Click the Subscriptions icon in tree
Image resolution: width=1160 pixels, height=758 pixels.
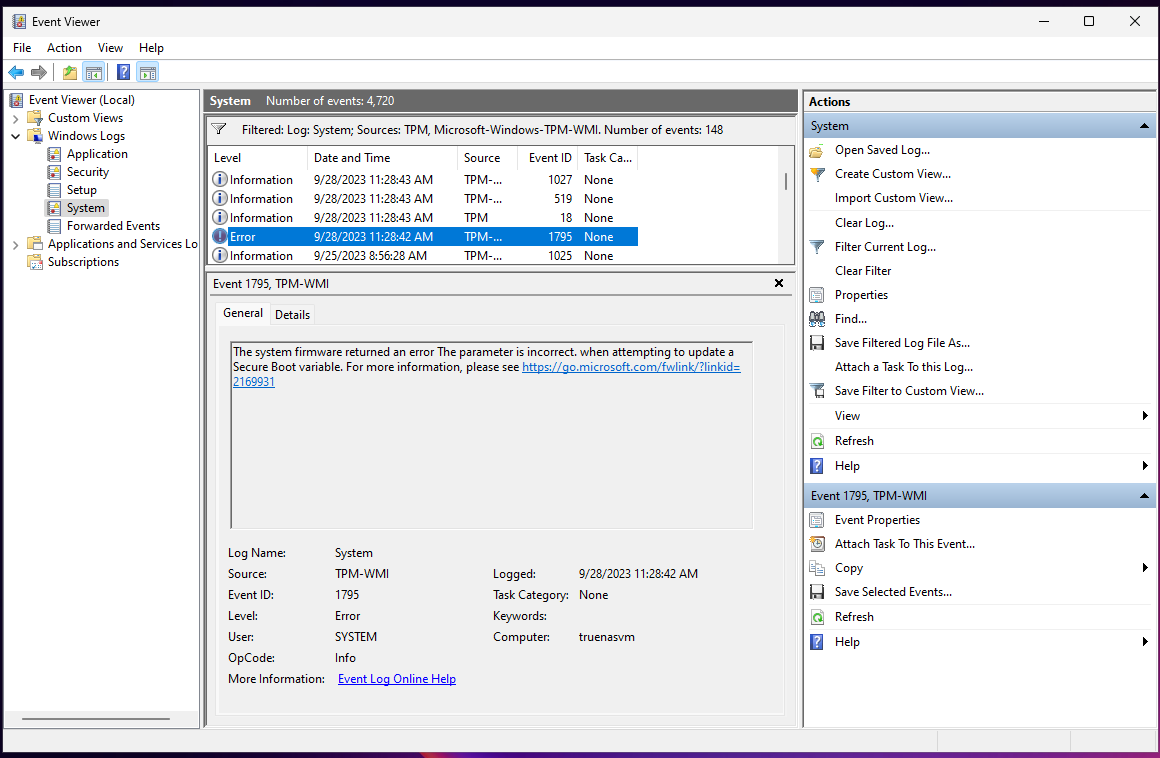[x=35, y=262]
